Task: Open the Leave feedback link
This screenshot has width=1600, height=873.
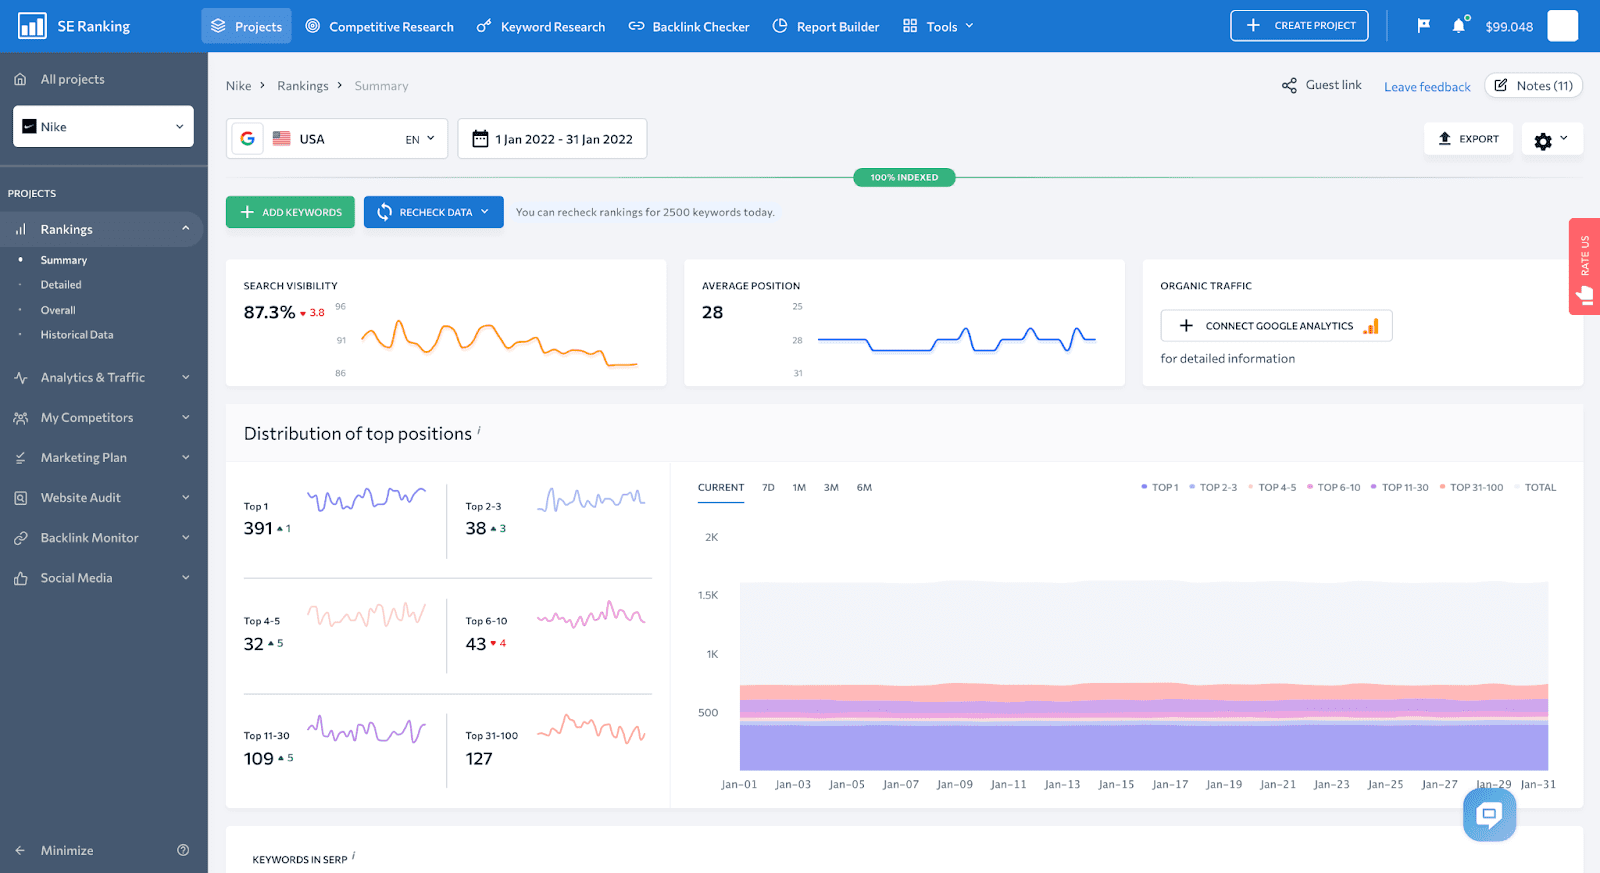Action: 1427,87
